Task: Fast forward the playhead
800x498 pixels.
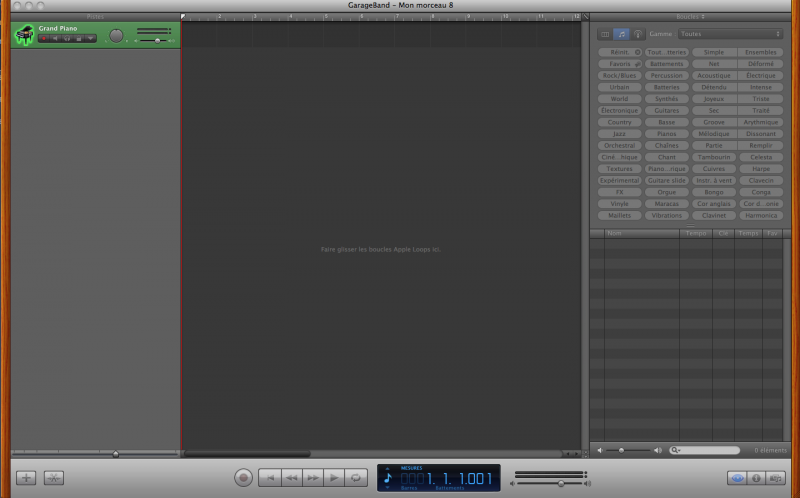Action: click(x=313, y=478)
